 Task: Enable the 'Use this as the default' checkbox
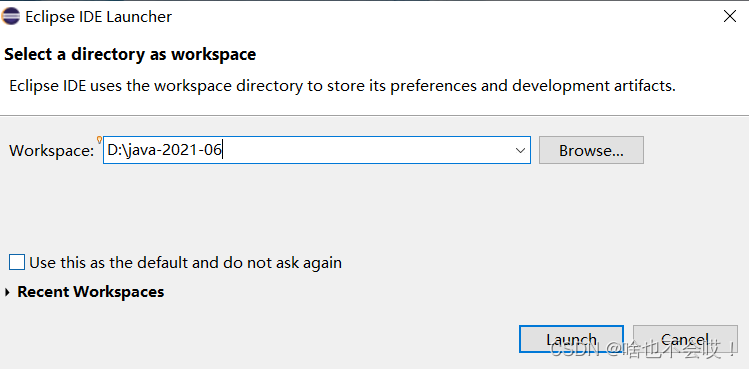(x=17, y=262)
